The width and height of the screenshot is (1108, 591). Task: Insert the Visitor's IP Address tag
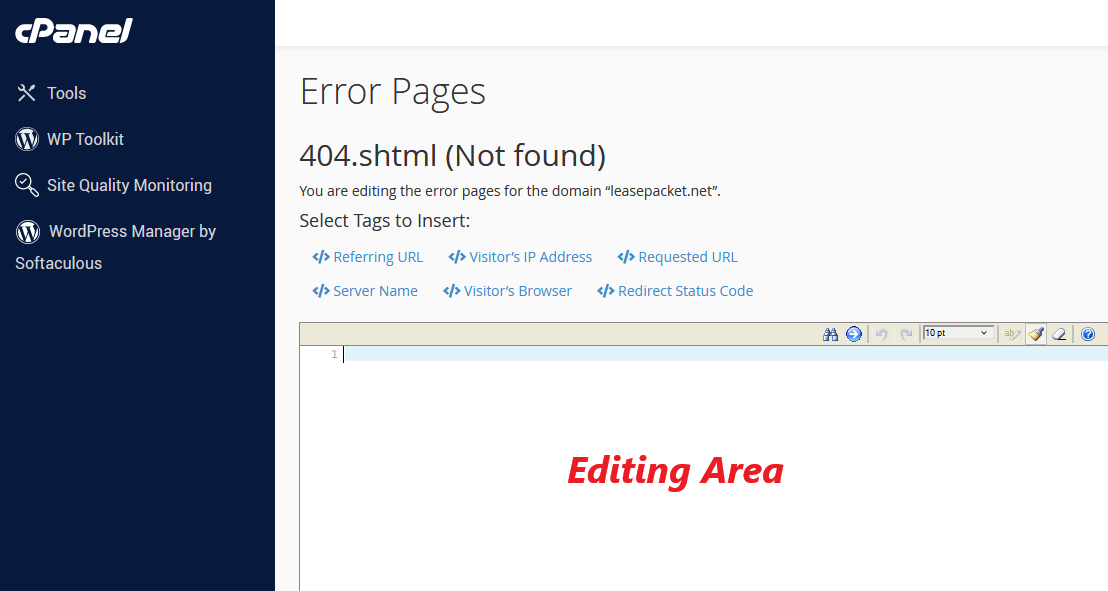520,256
